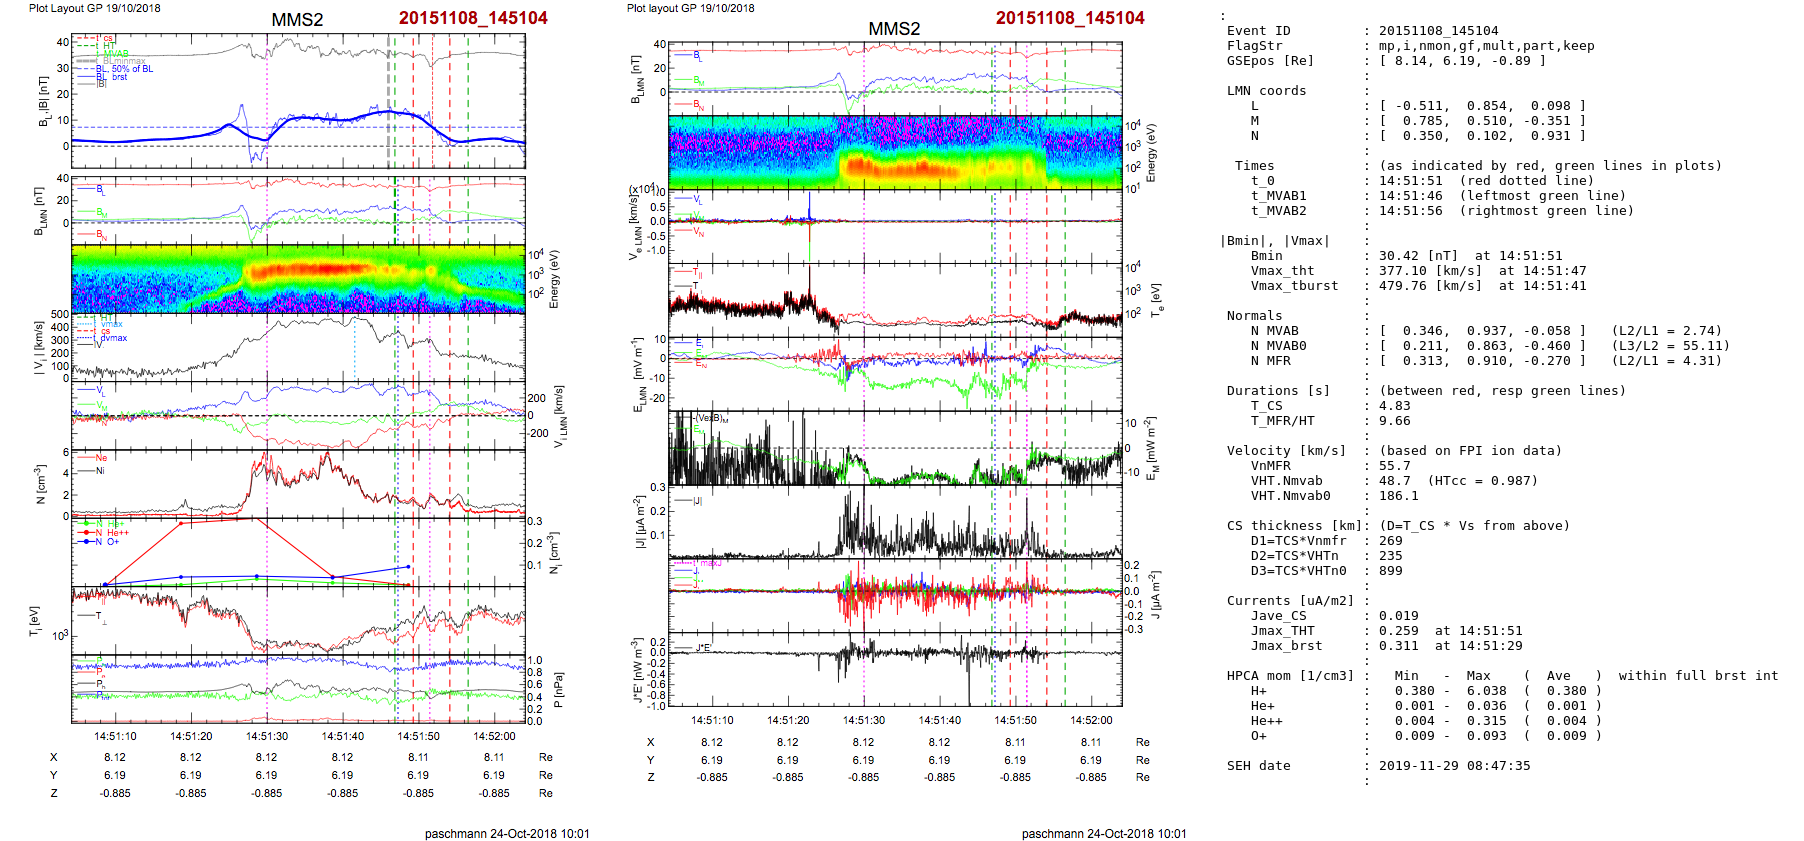Click the paschmann footer under left plot
The width and height of the screenshot is (1804, 841).
(507, 833)
